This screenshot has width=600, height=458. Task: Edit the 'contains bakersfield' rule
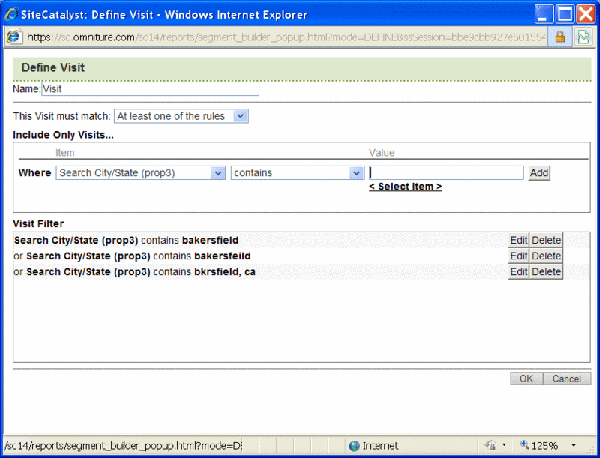tap(518, 240)
